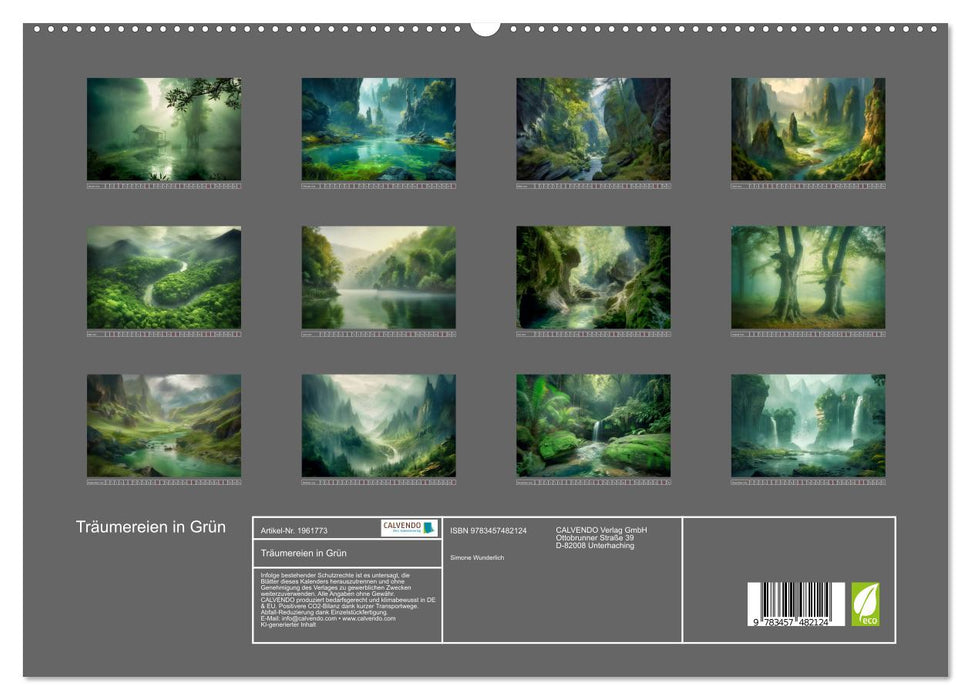The image size is (971, 700).
Task: Click the calendar hanging hole at top
Action: 485,27
